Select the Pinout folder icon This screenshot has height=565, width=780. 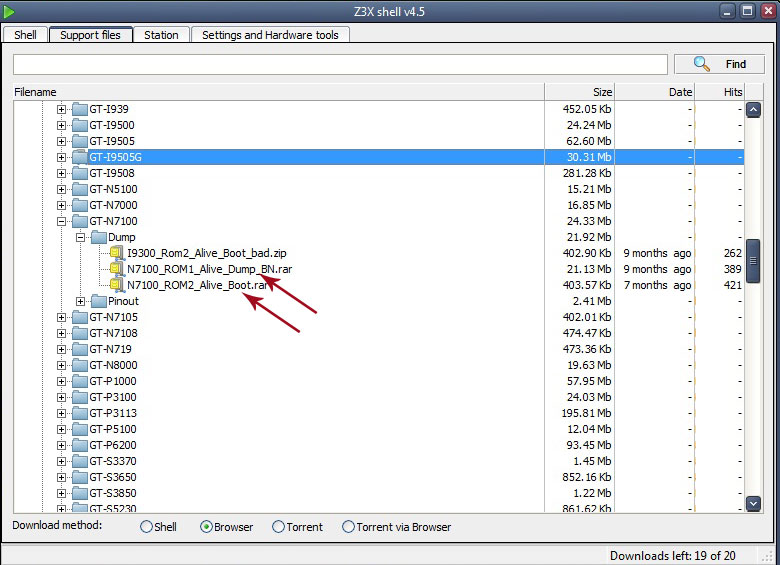99,301
